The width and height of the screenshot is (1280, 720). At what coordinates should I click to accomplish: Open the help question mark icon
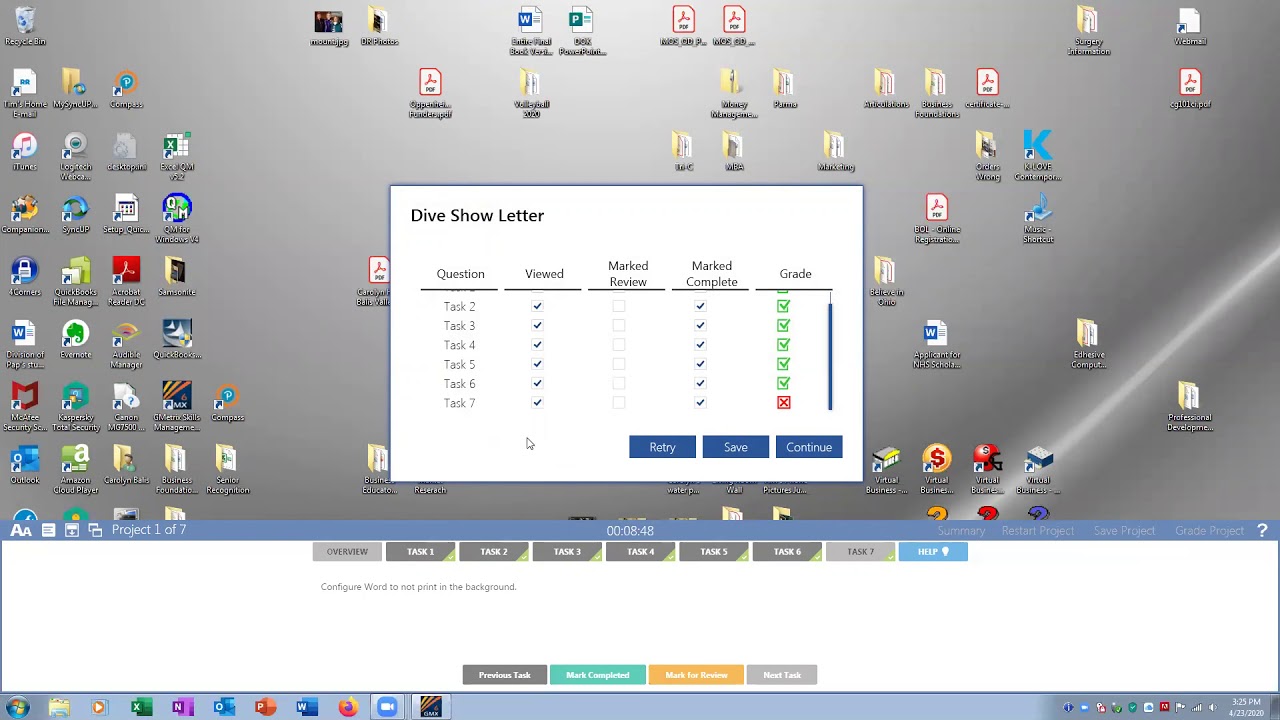click(1262, 530)
